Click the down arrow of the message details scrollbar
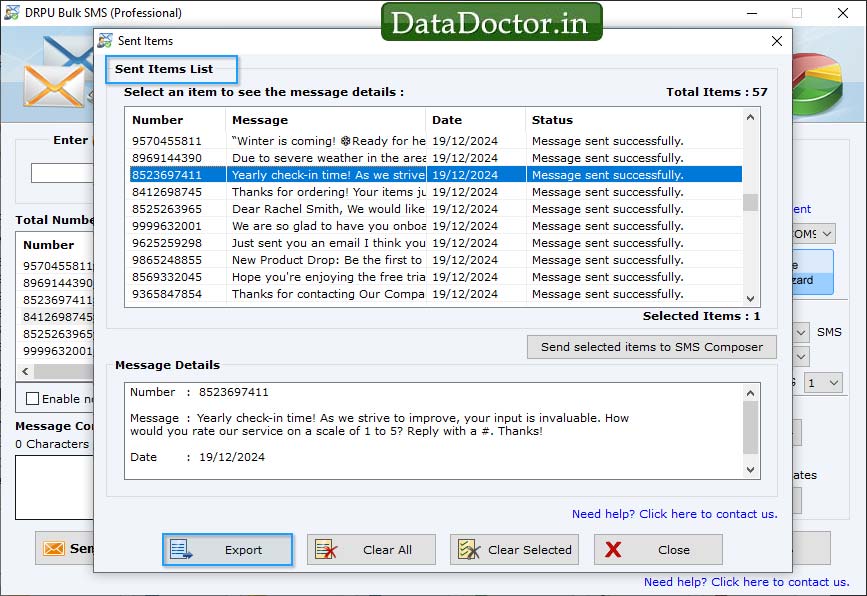 [x=750, y=470]
